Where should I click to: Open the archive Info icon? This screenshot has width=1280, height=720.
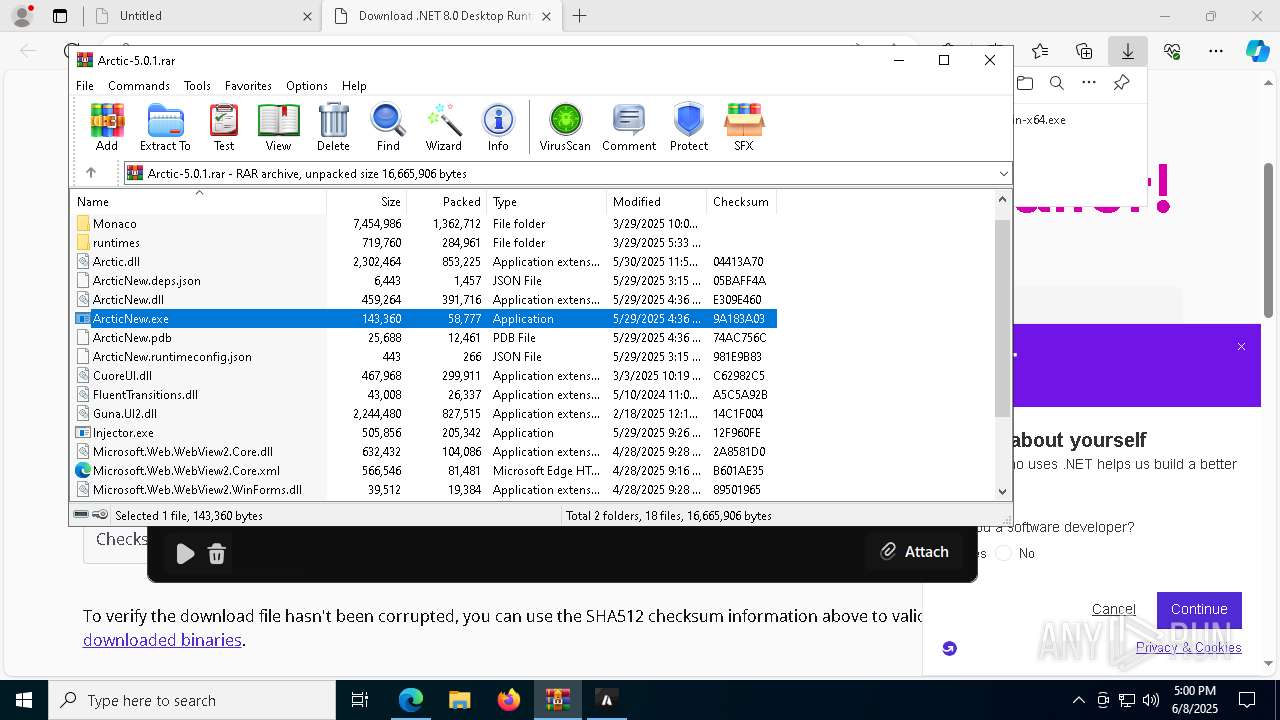click(x=498, y=127)
